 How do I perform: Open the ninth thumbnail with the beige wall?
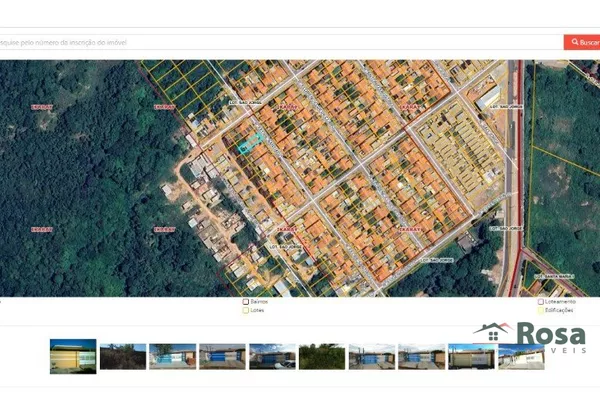click(471, 357)
